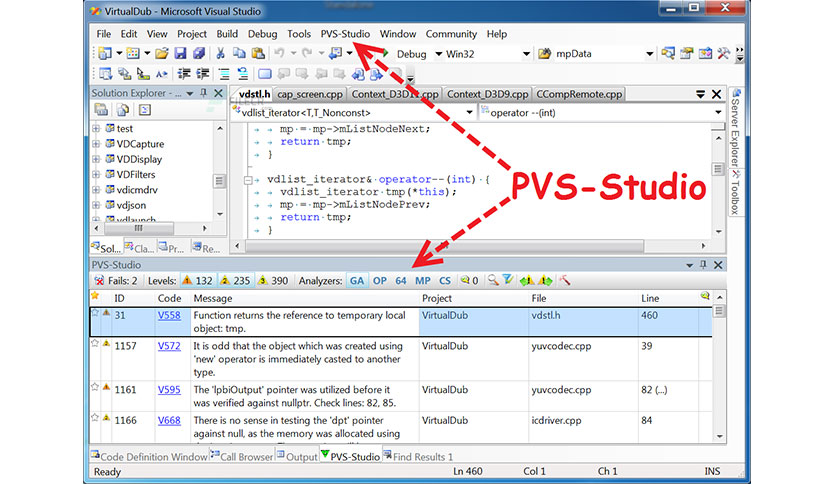
Task: Toggle the MP analyzer filter
Action: 423,280
